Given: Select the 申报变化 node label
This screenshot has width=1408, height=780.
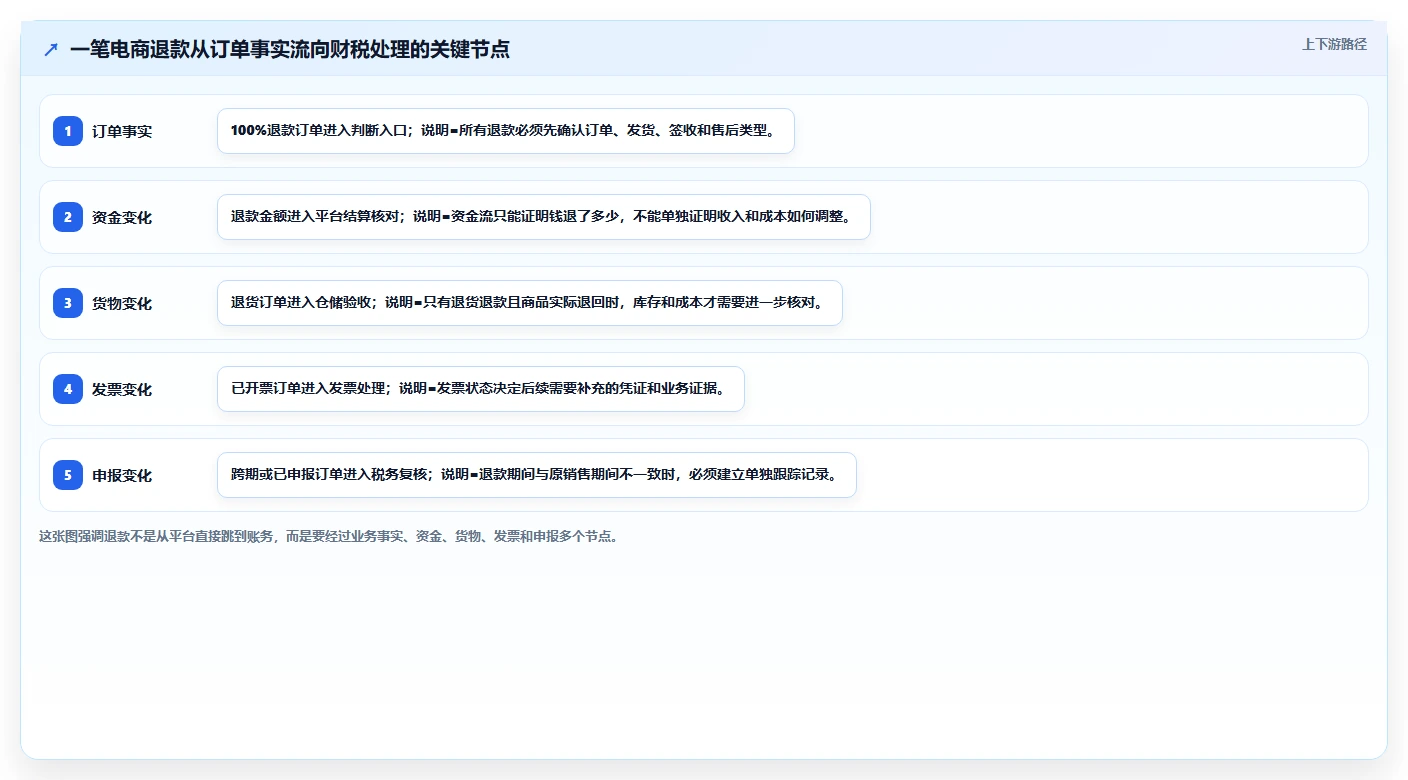Looking at the screenshot, I should (122, 475).
